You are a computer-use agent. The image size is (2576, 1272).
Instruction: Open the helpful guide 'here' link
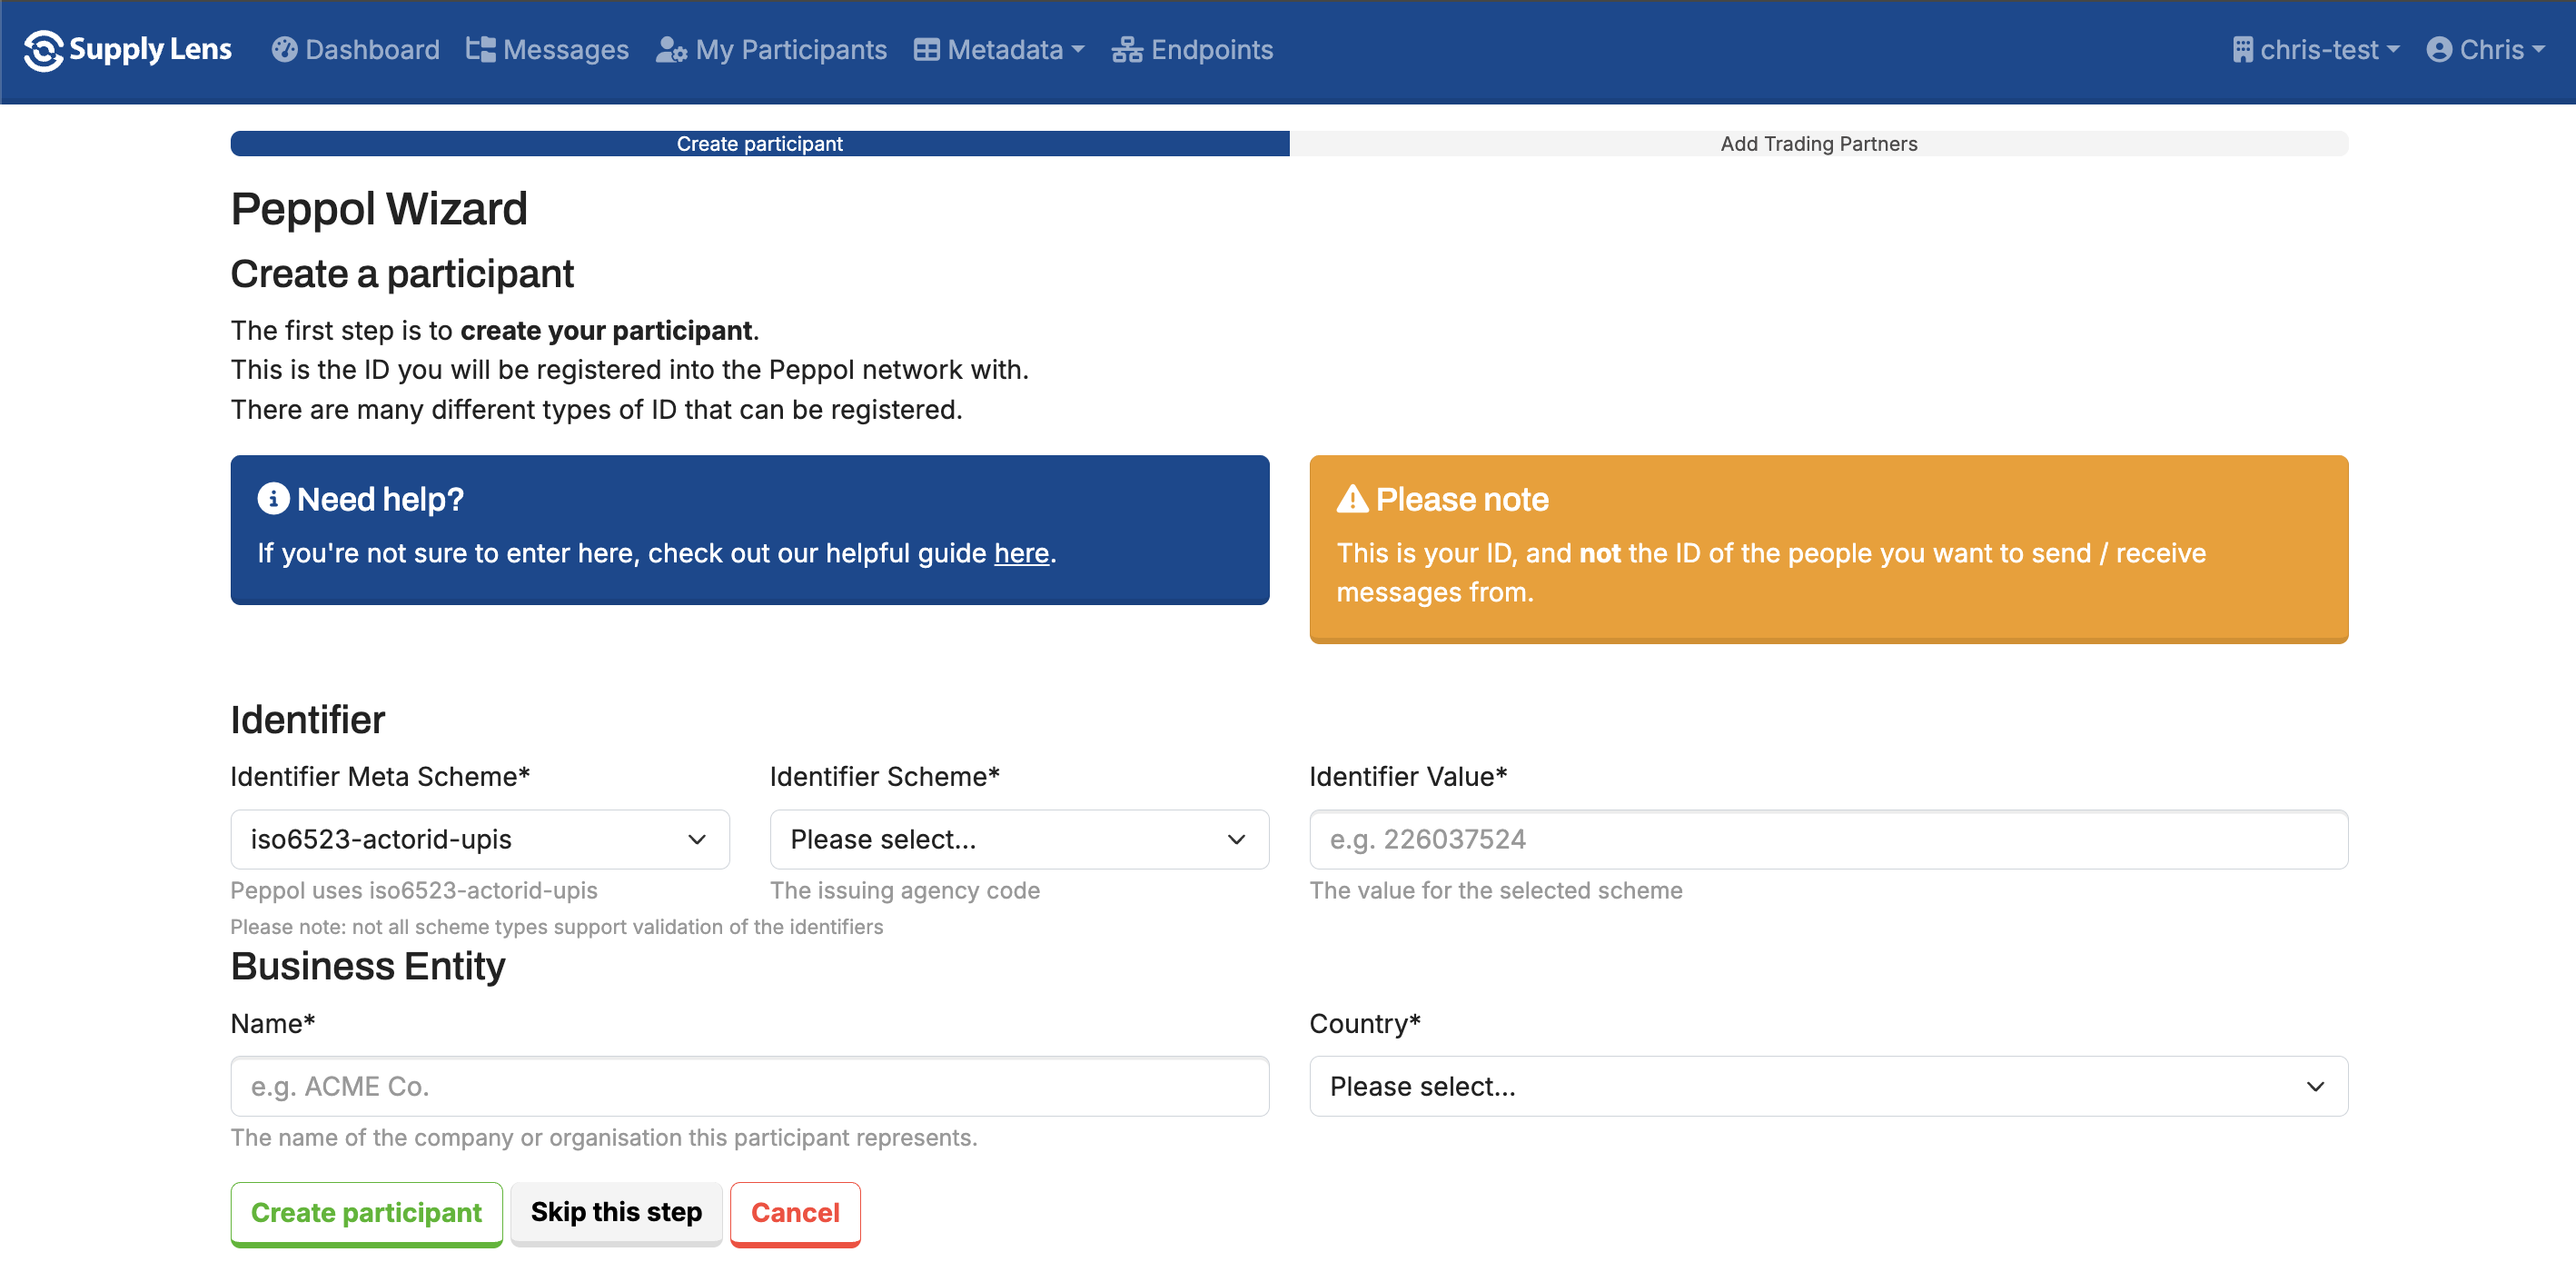(x=1021, y=553)
